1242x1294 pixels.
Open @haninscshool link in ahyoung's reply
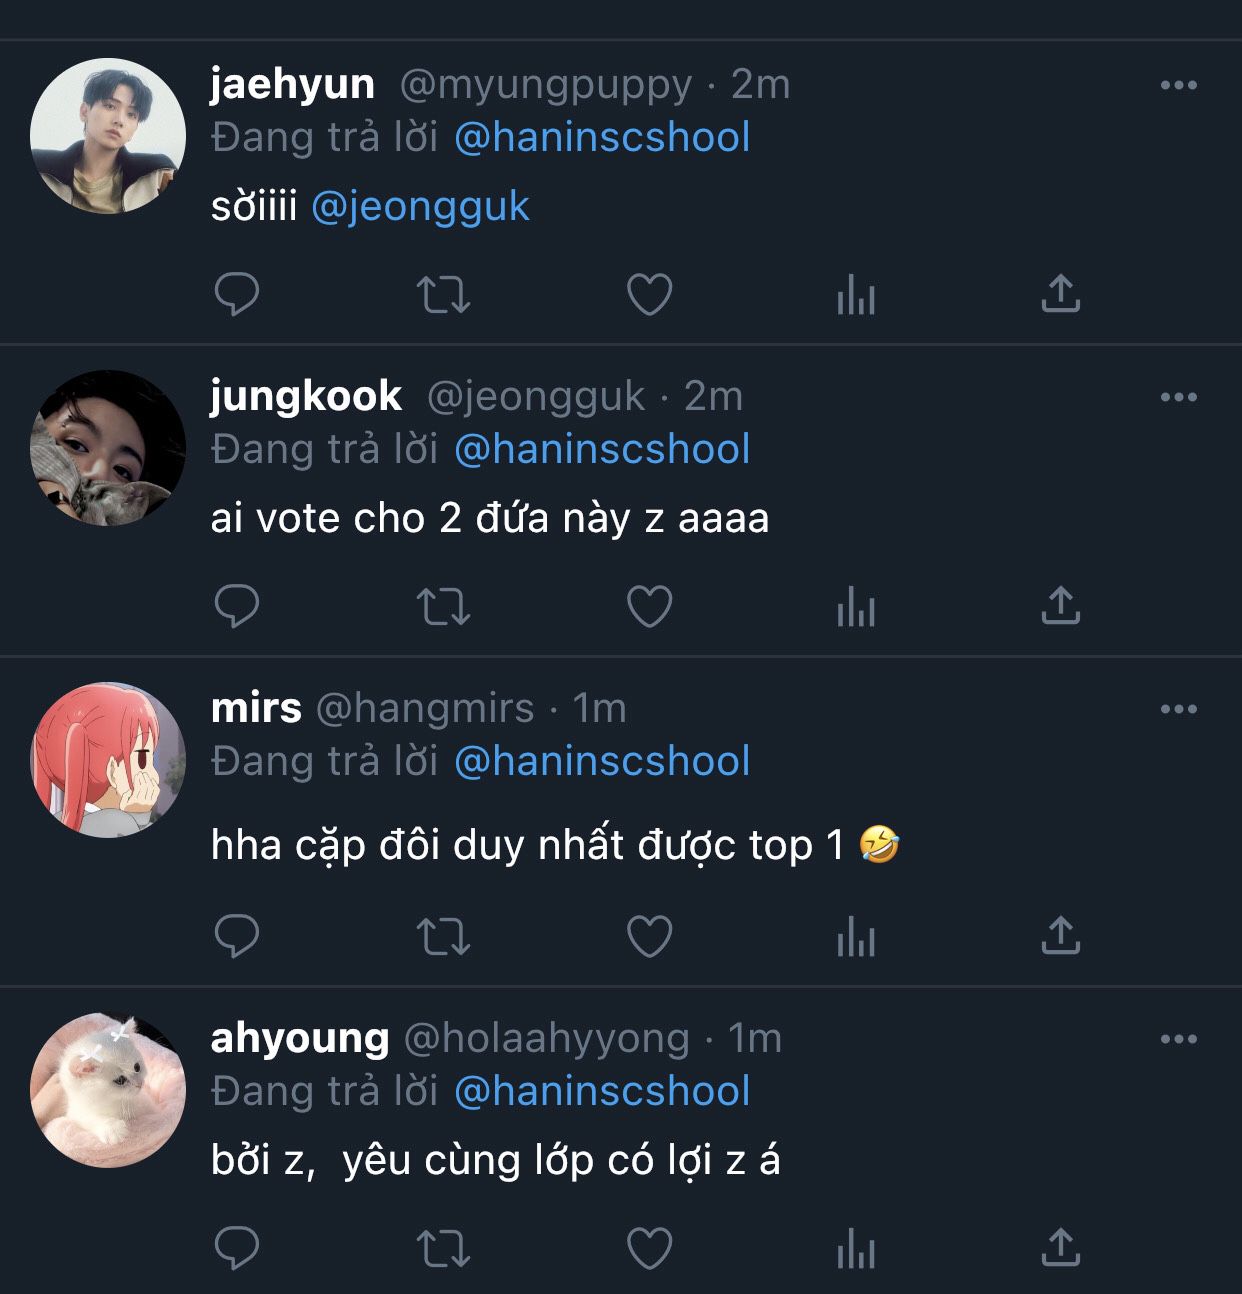click(602, 1091)
